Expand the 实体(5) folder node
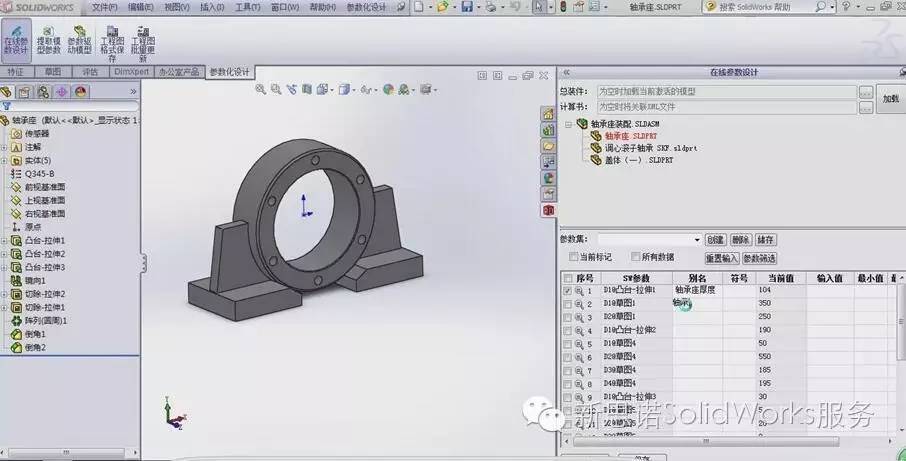The height and width of the screenshot is (461, 906). pyautogui.click(x=4, y=161)
